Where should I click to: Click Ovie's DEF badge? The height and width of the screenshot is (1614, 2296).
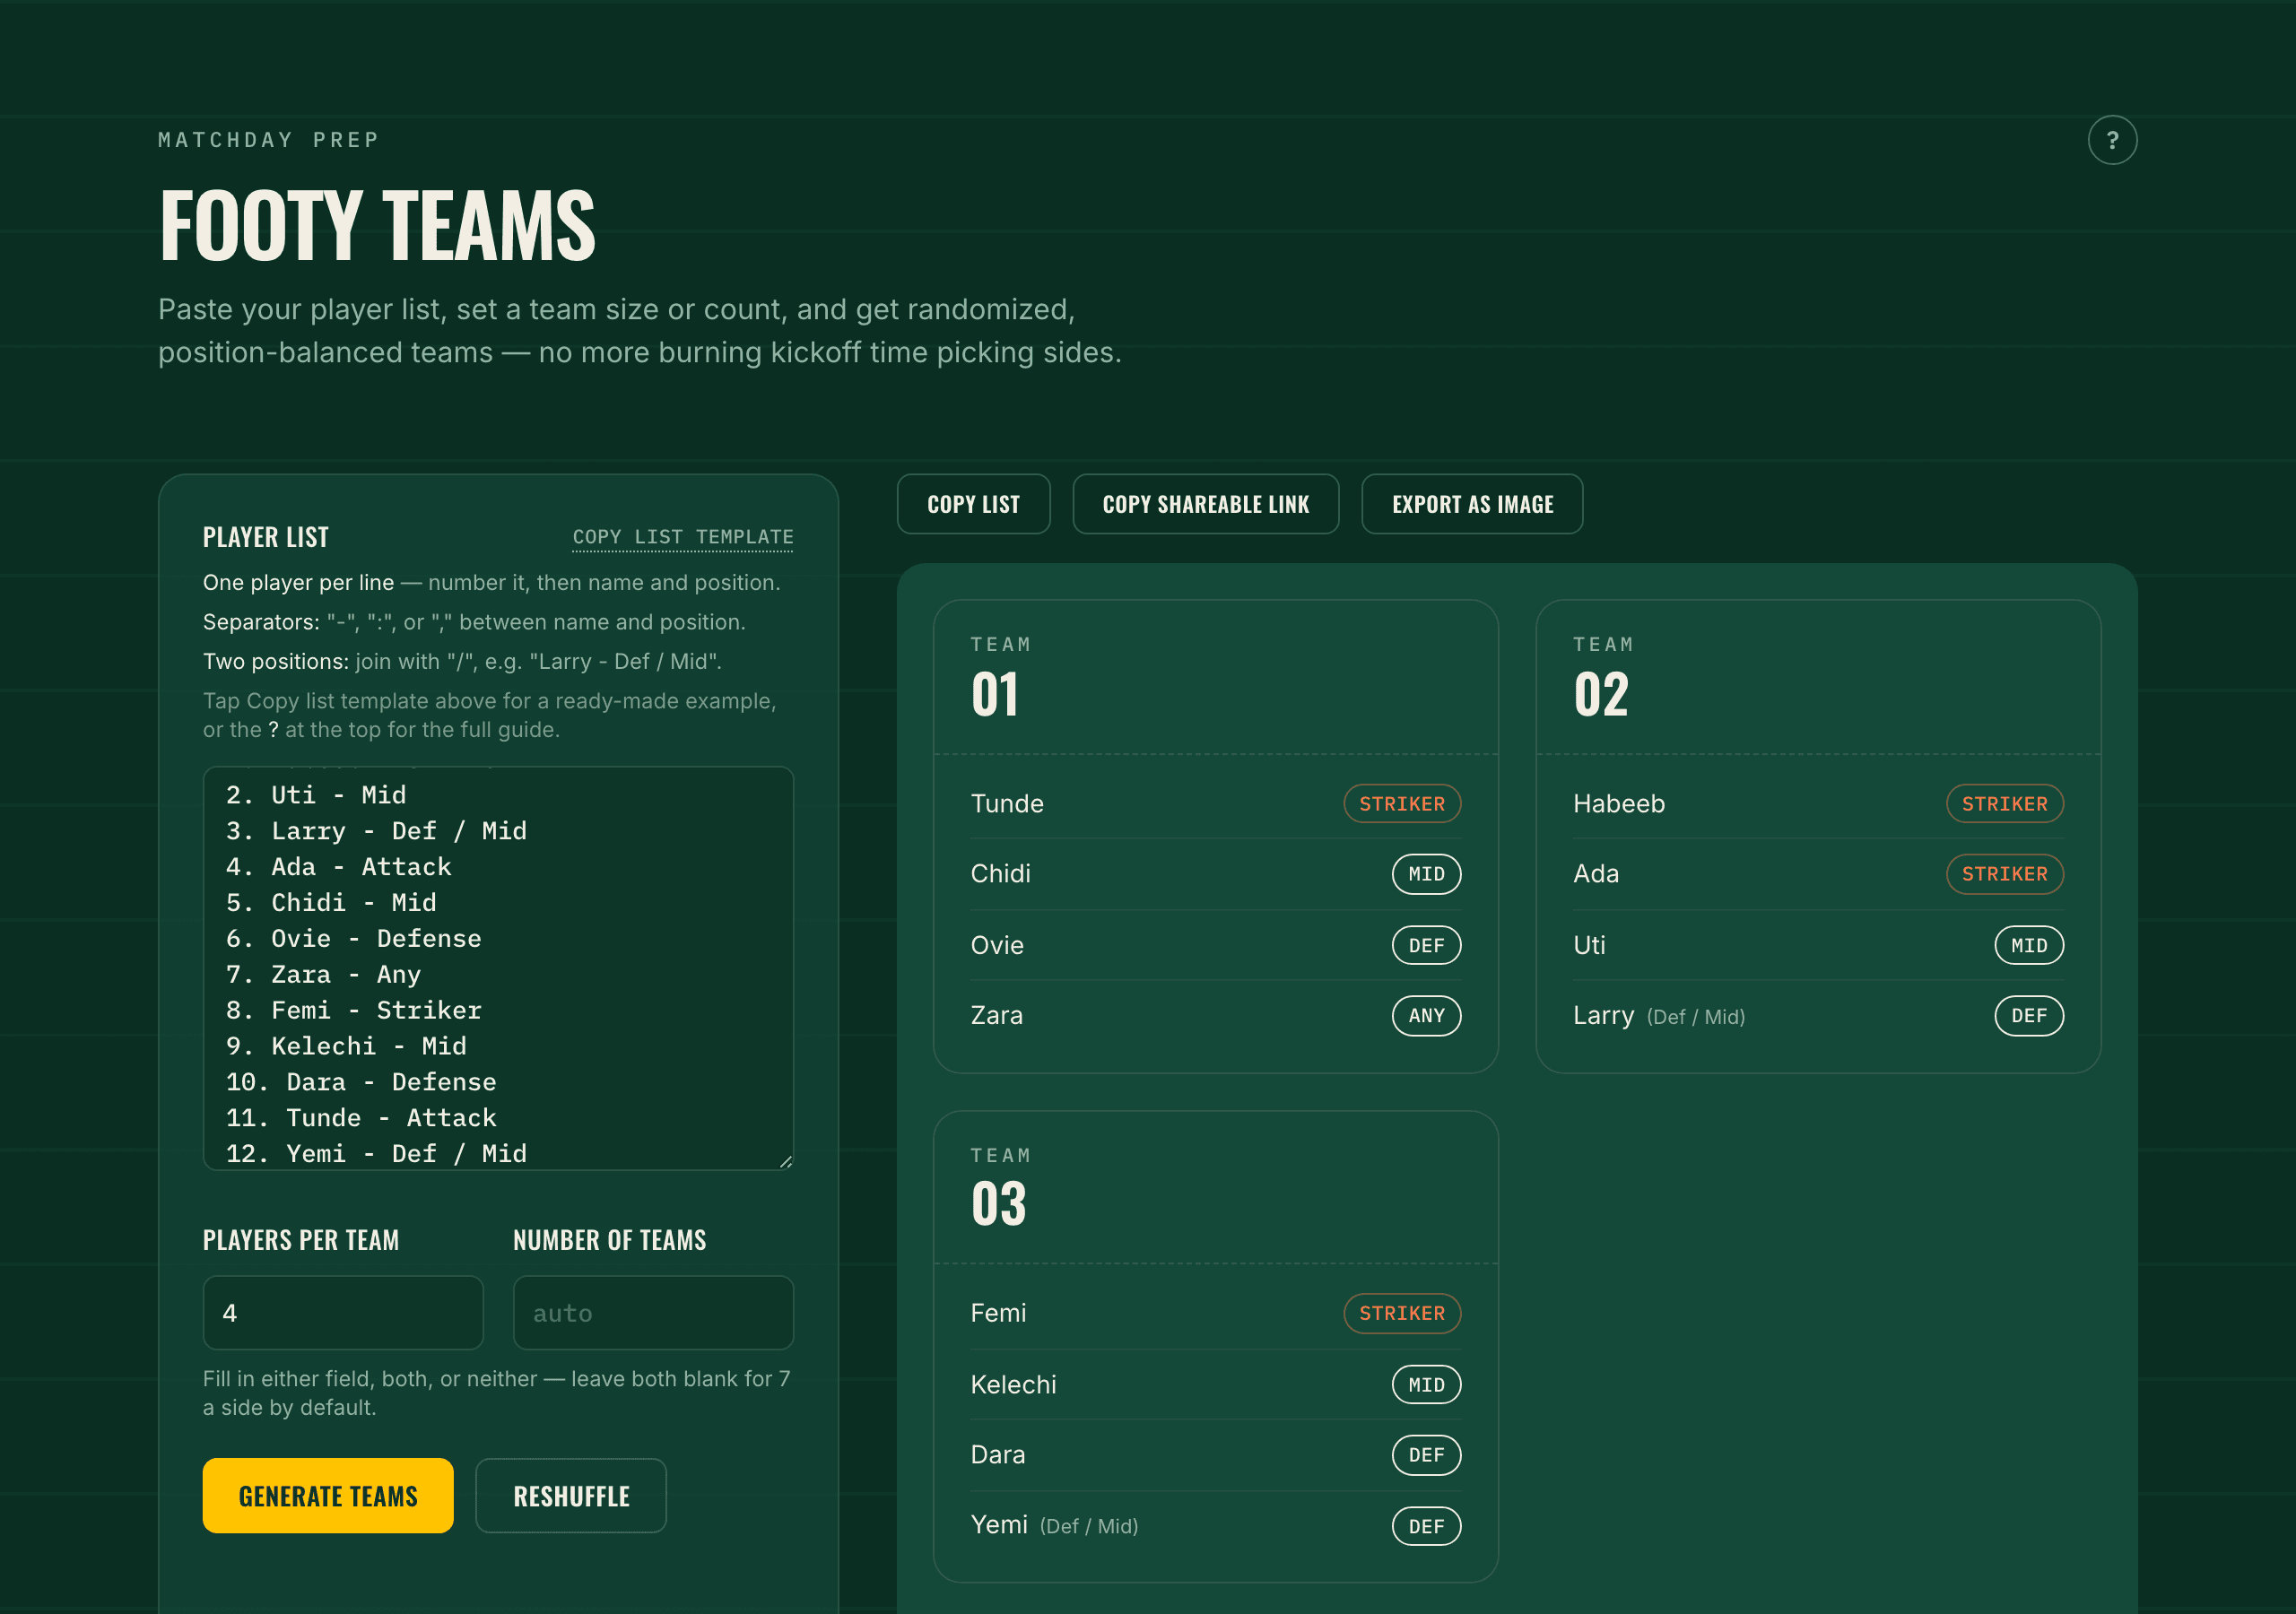point(1426,945)
